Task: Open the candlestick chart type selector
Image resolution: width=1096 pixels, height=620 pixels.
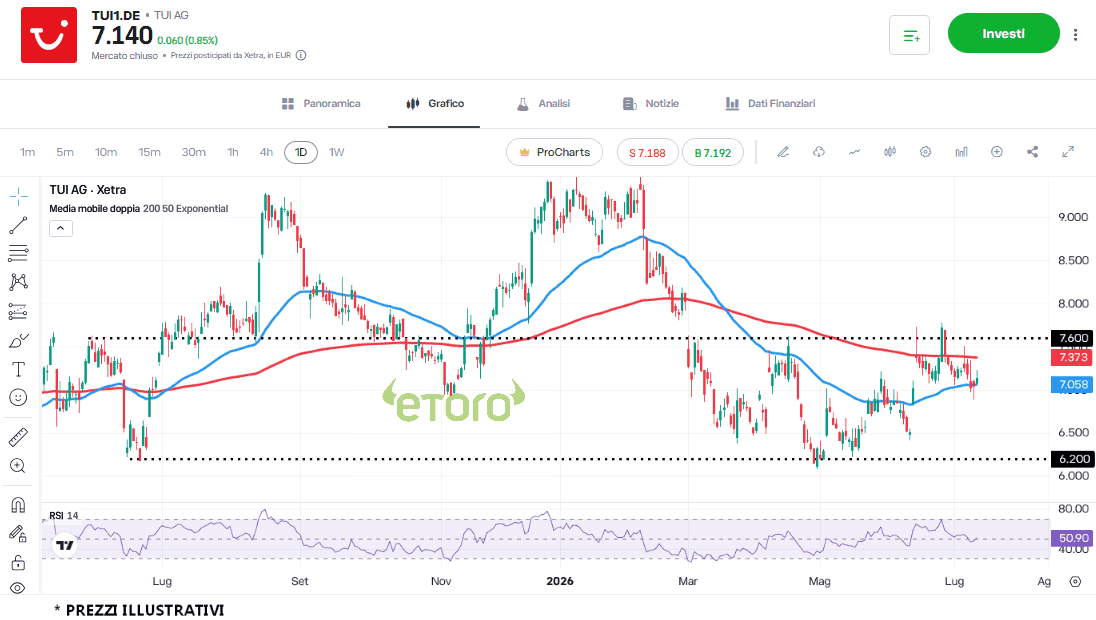Action: [890, 152]
